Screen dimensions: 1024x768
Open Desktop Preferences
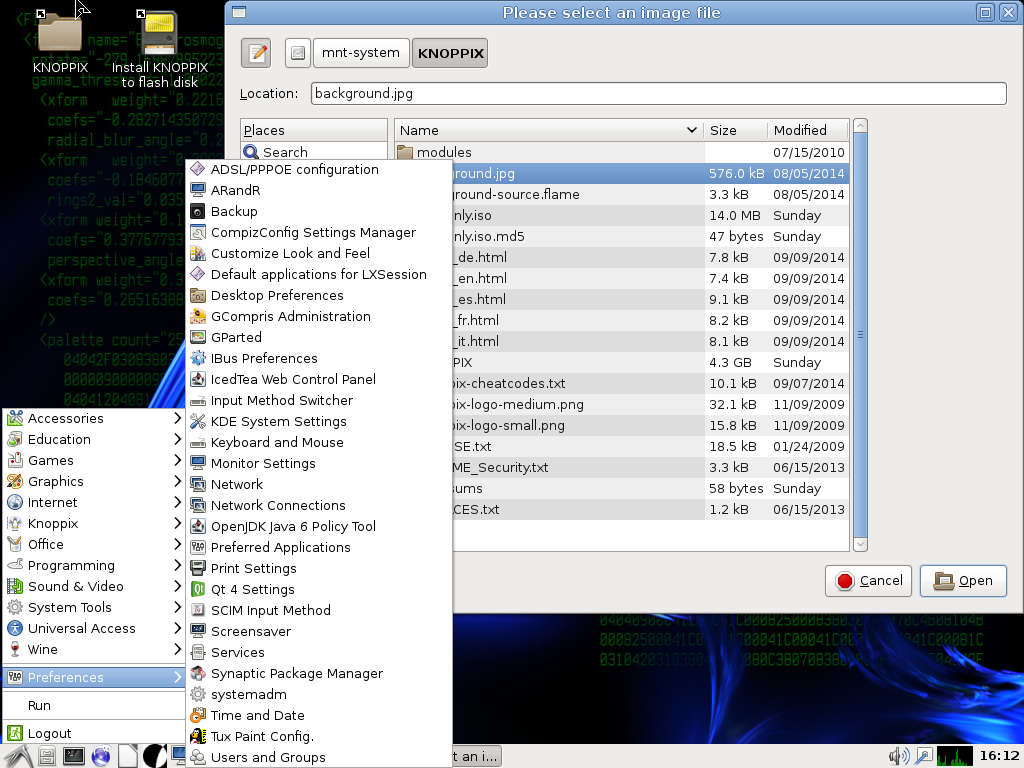[x=319, y=295]
